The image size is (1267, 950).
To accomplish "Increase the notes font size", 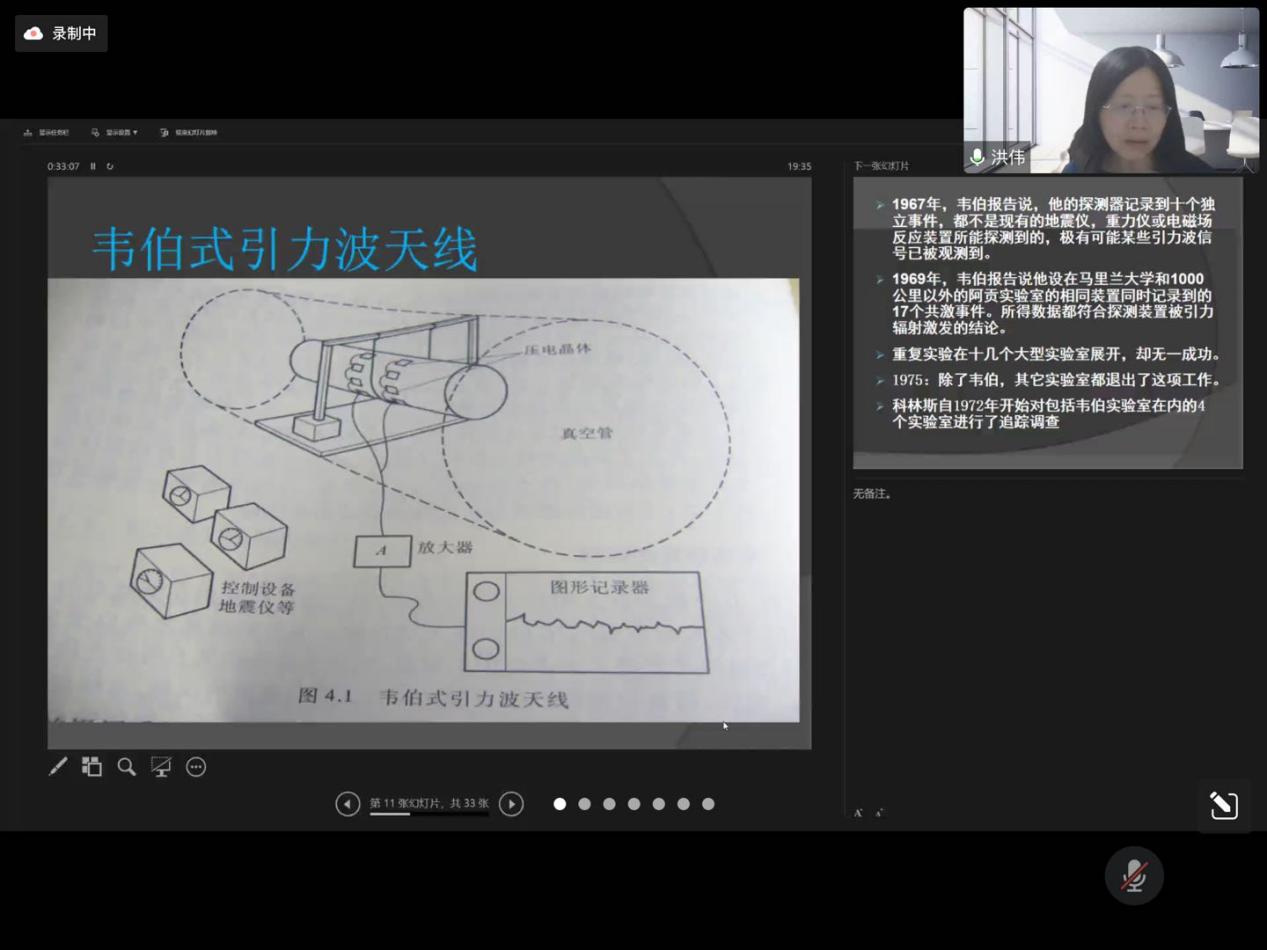I will pos(858,813).
